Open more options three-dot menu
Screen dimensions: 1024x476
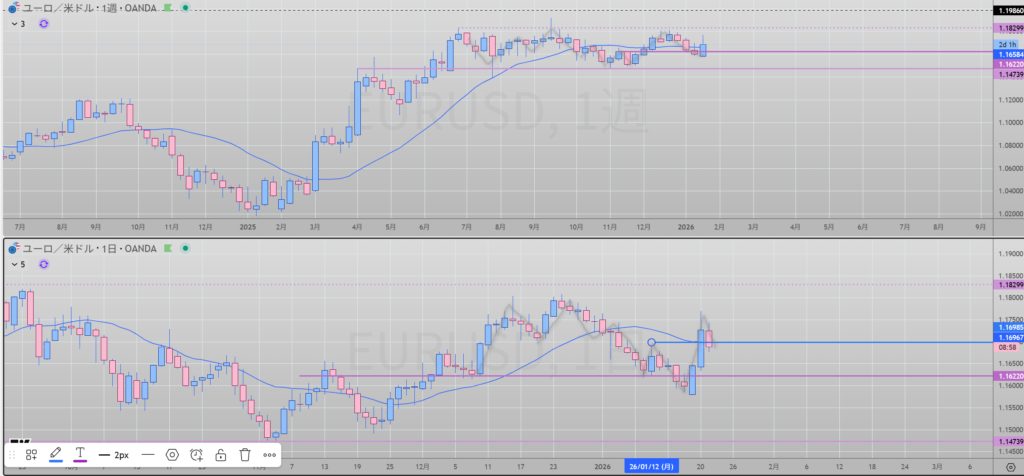pyautogui.click(x=269, y=454)
